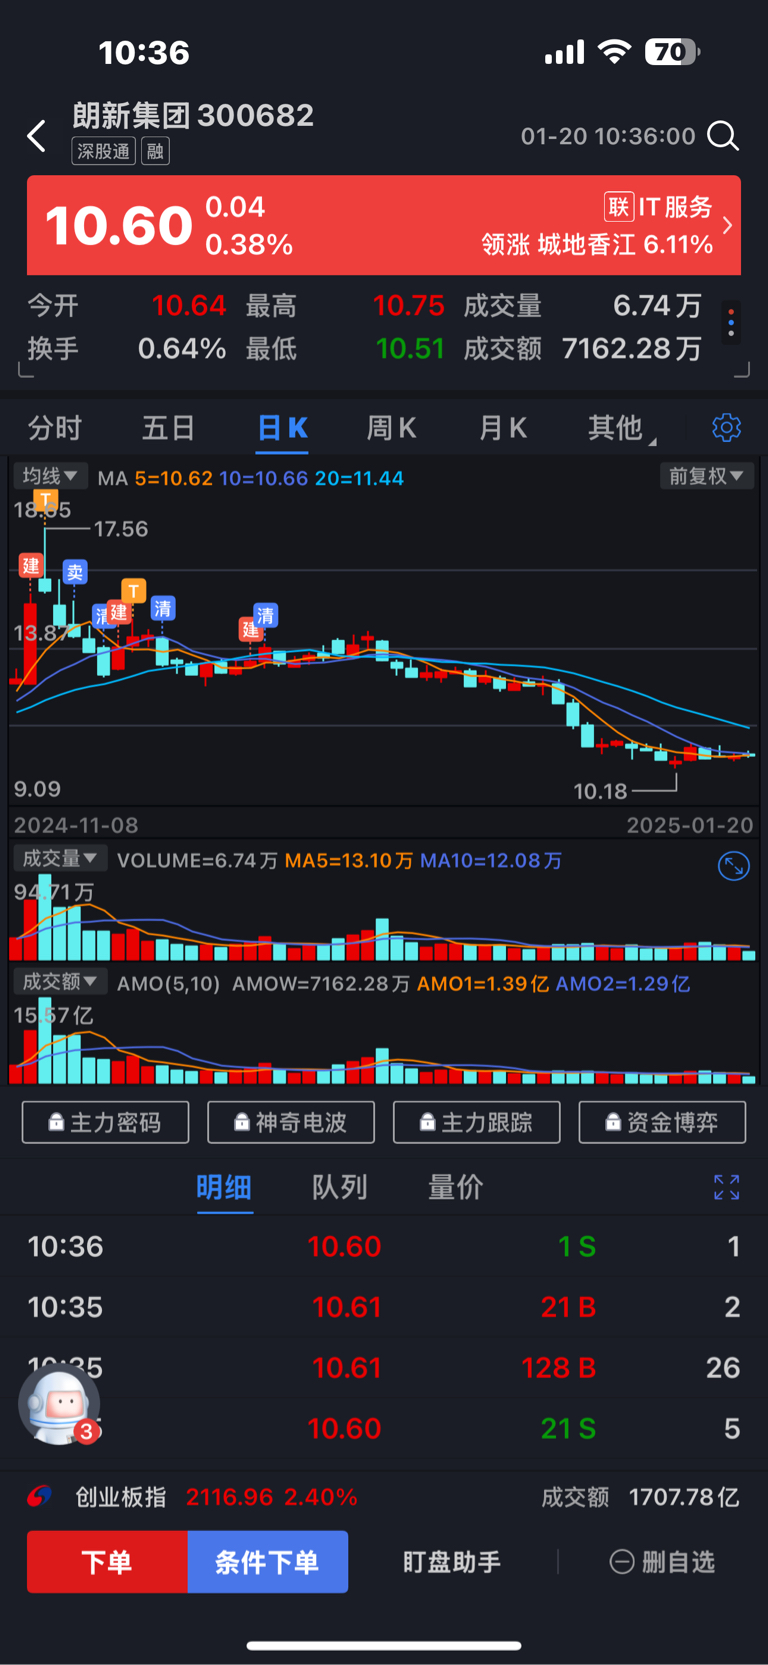Select the 日K chart tab

(x=282, y=428)
